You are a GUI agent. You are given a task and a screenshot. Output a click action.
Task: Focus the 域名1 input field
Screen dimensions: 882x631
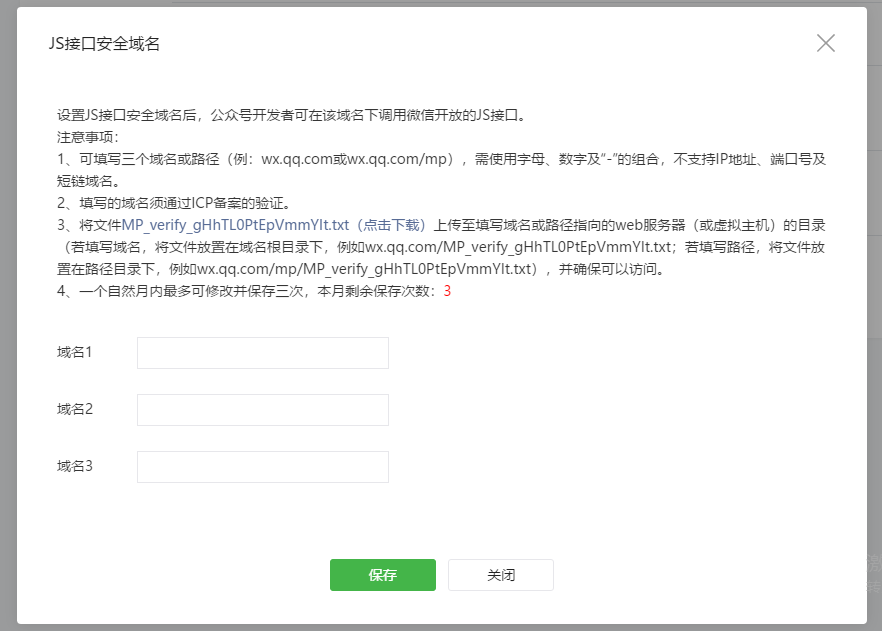263,353
